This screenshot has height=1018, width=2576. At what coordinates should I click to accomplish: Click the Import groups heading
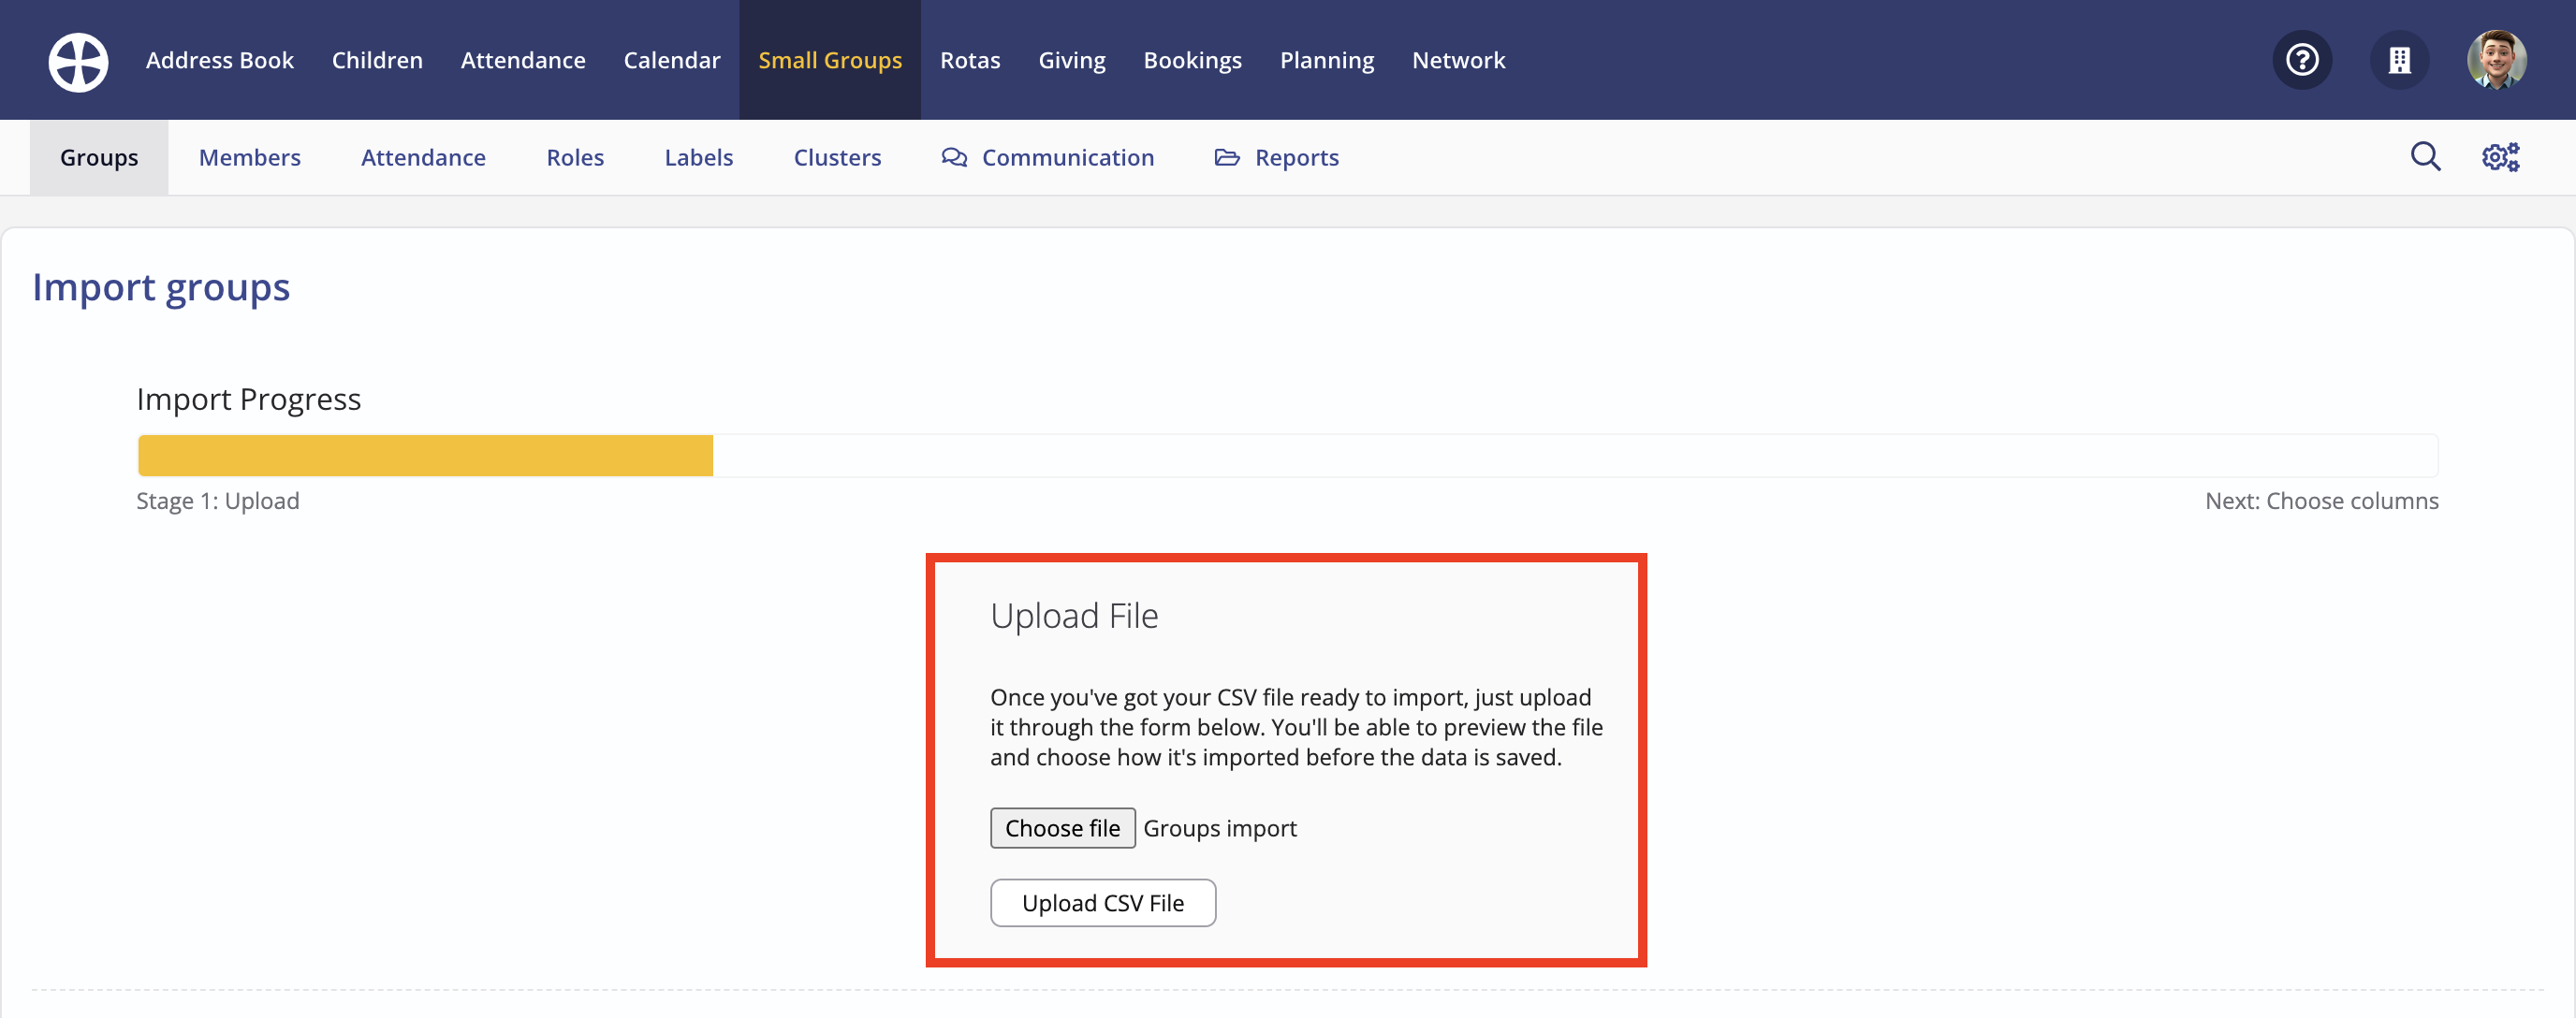click(161, 288)
